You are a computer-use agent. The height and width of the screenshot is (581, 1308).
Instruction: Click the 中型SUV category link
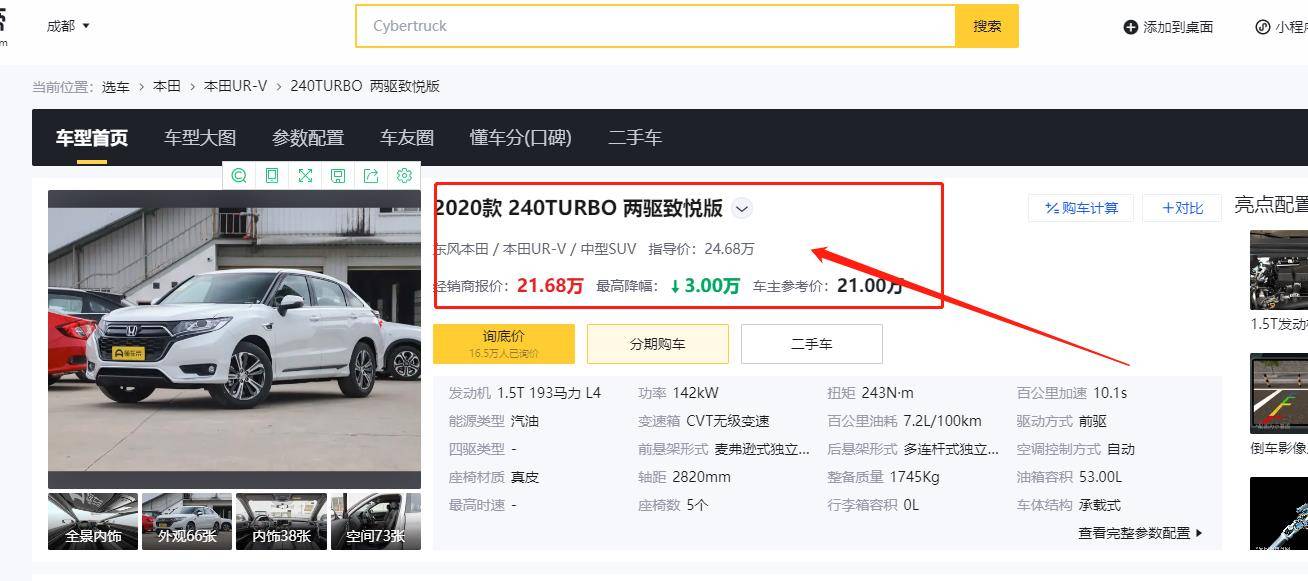608,249
